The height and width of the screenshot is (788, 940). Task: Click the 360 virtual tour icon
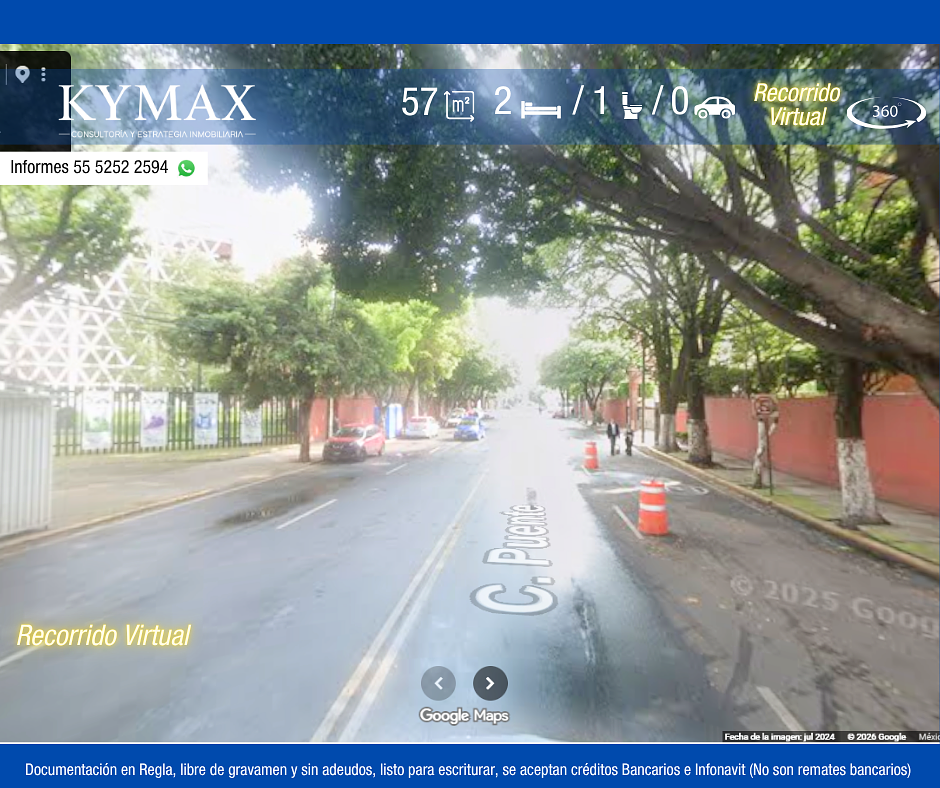point(886,112)
